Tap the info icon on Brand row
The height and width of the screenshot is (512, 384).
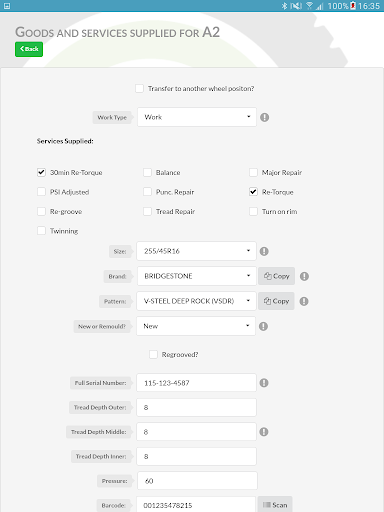304,276
